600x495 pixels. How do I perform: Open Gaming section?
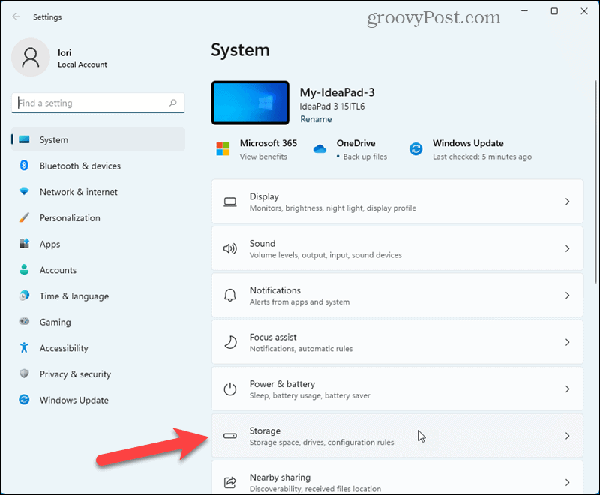pyautogui.click(x=98, y=322)
